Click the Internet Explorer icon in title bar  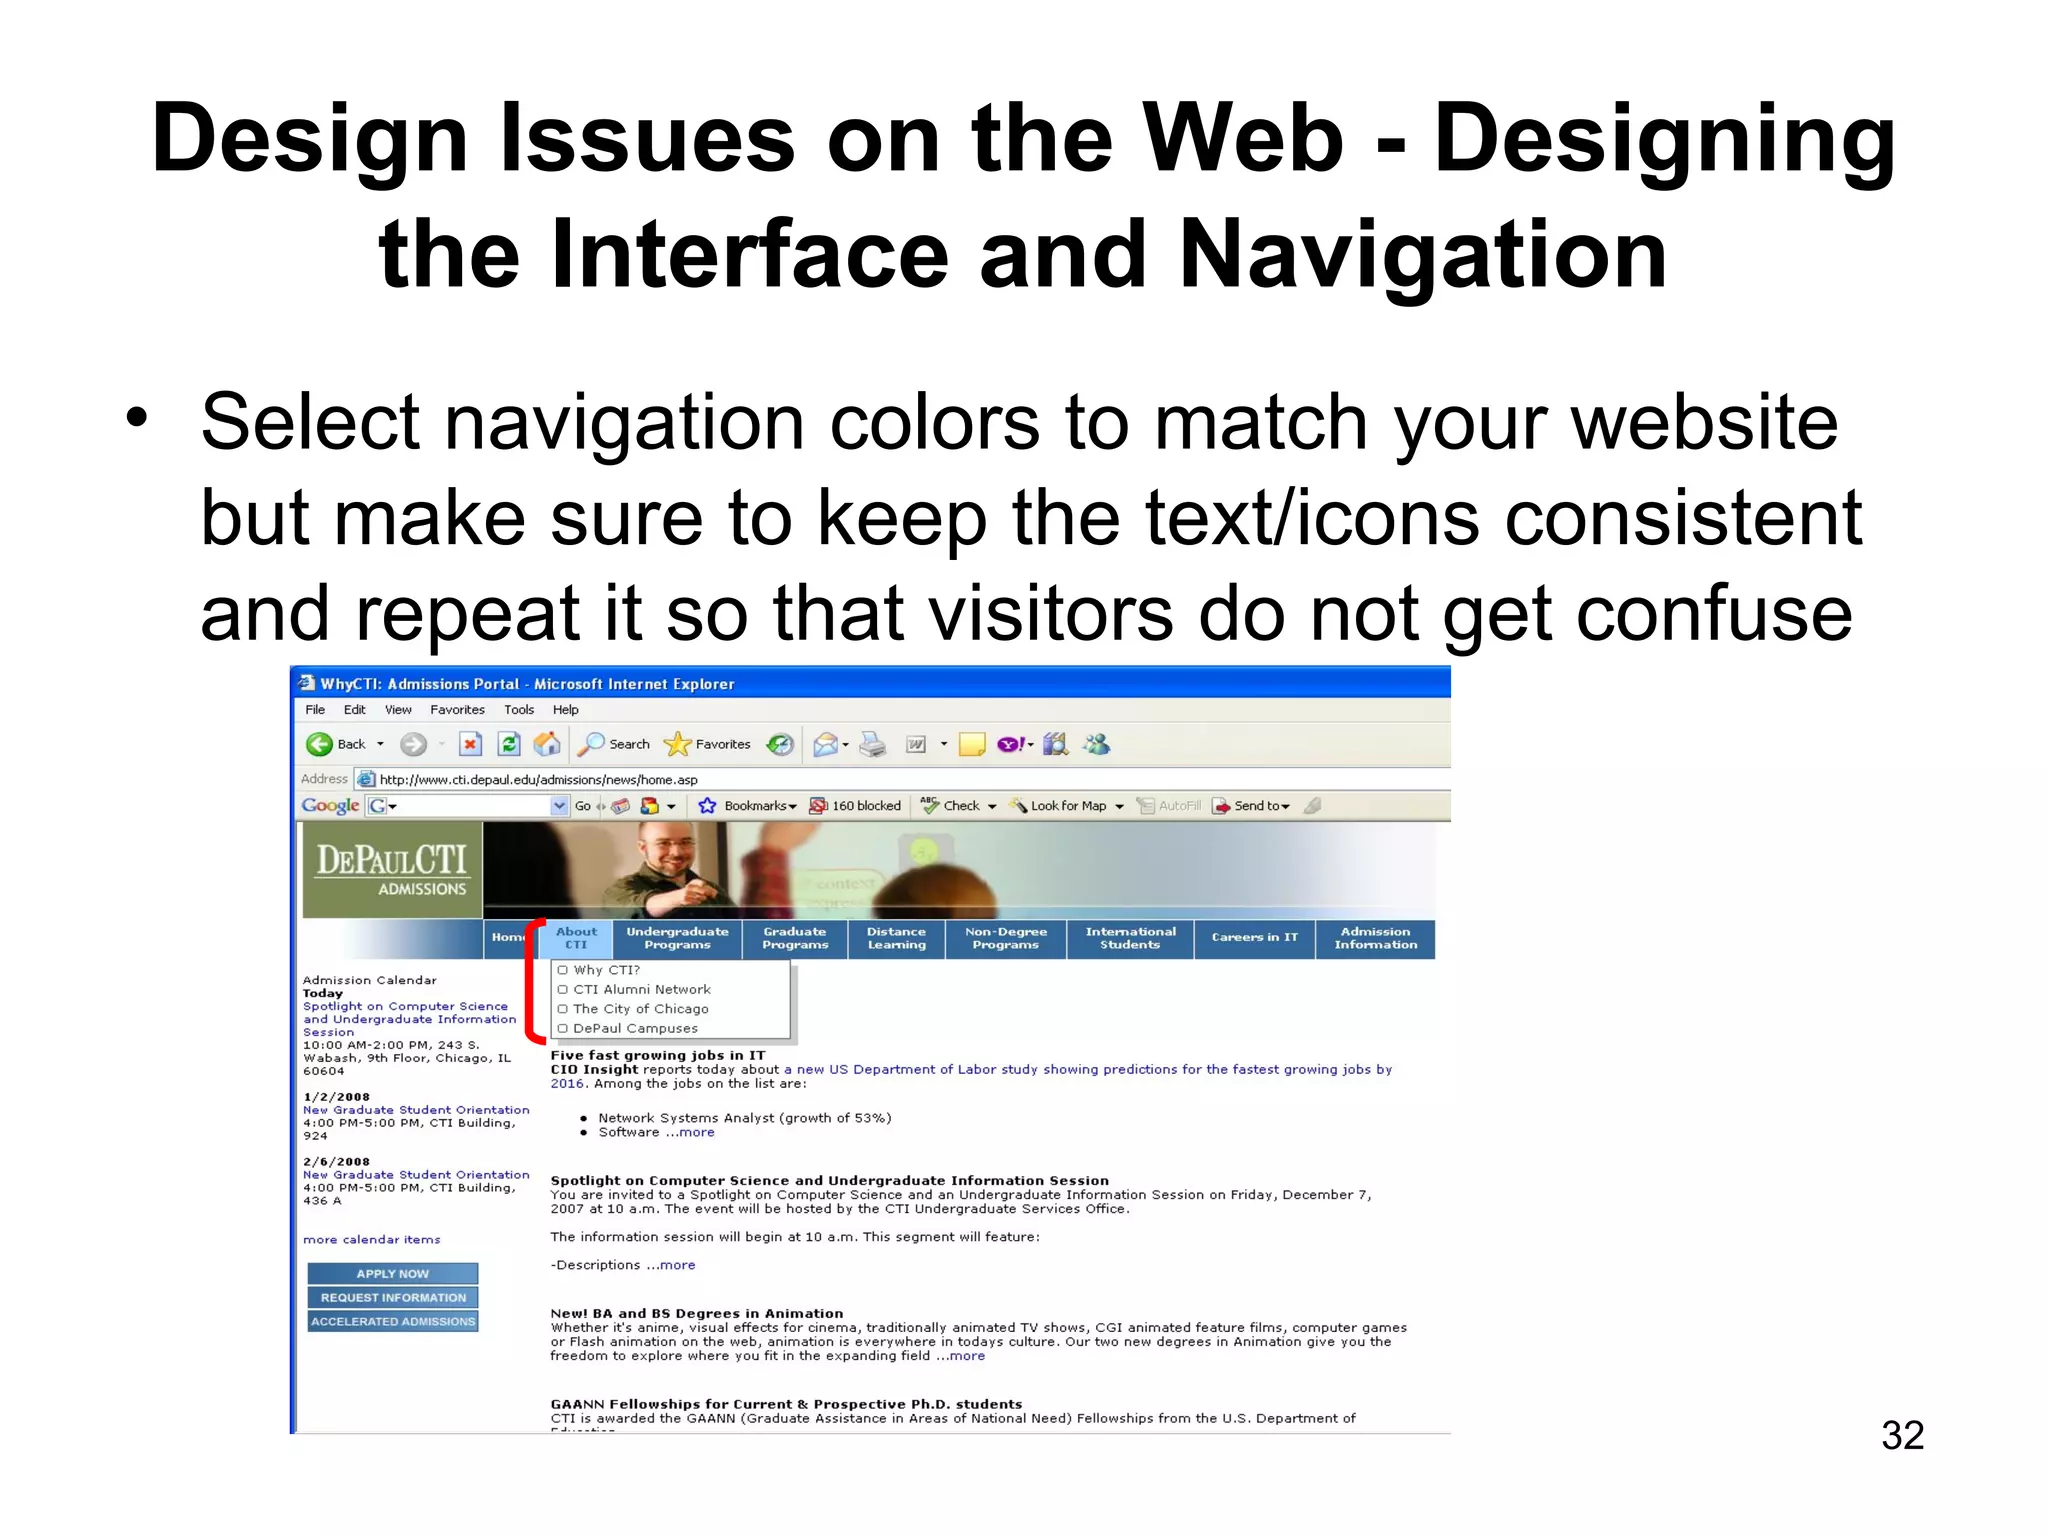click(x=307, y=683)
